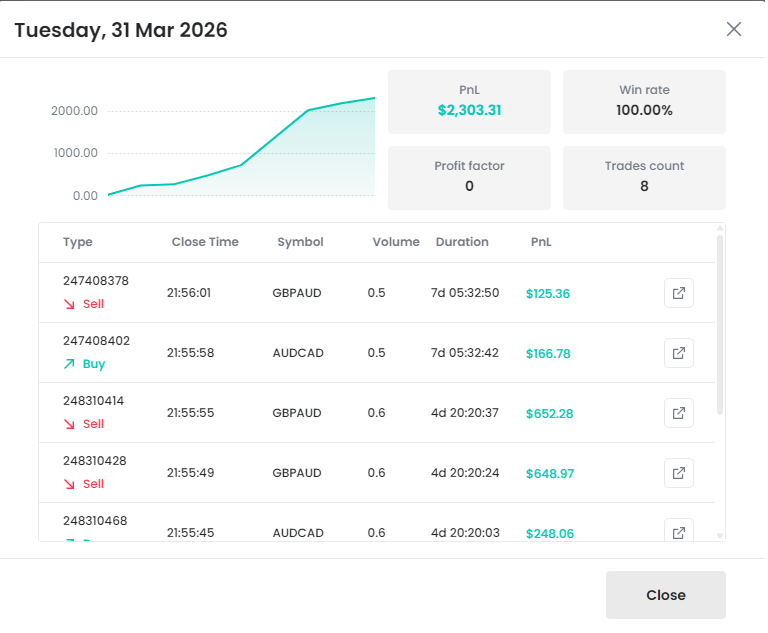Click the Close Time column header
Image resolution: width=768 pixels, height=633 pixels.
tap(205, 242)
